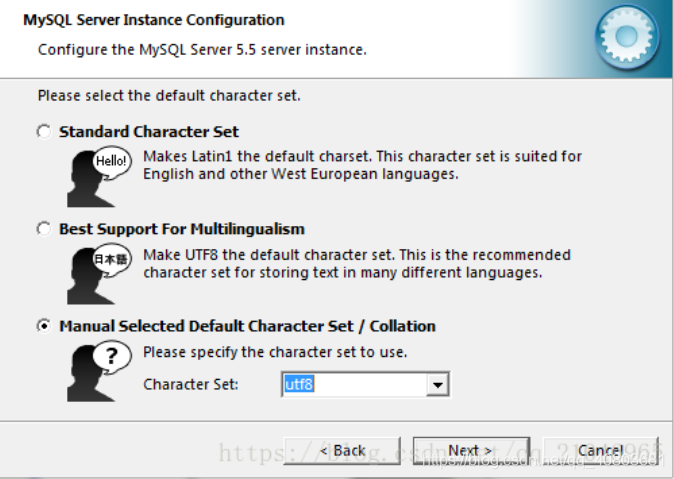Go to the previous step with Back
674x479 pixels.
click(x=342, y=451)
